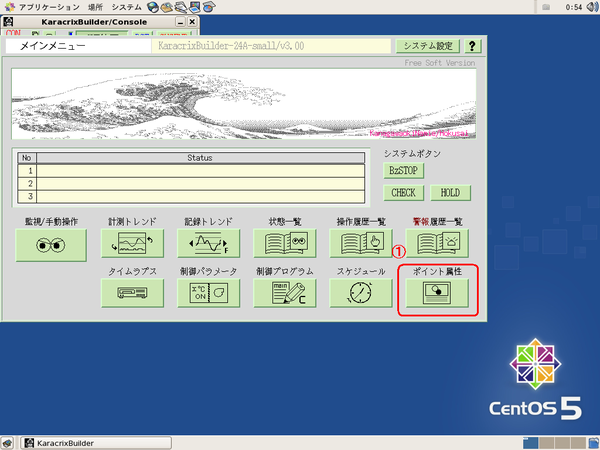Click the trash icon in bottom panel
Image resolution: width=600 pixels, height=450 pixels.
pyautogui.click(x=594, y=443)
